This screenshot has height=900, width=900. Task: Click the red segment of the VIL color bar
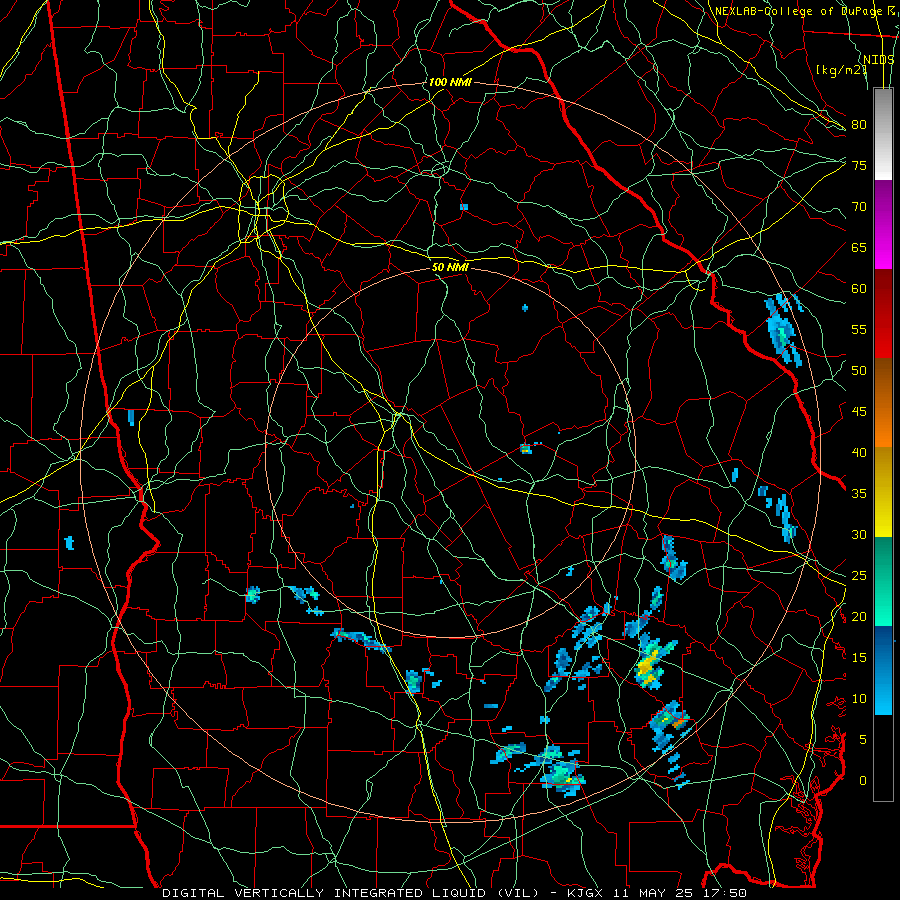tap(883, 314)
